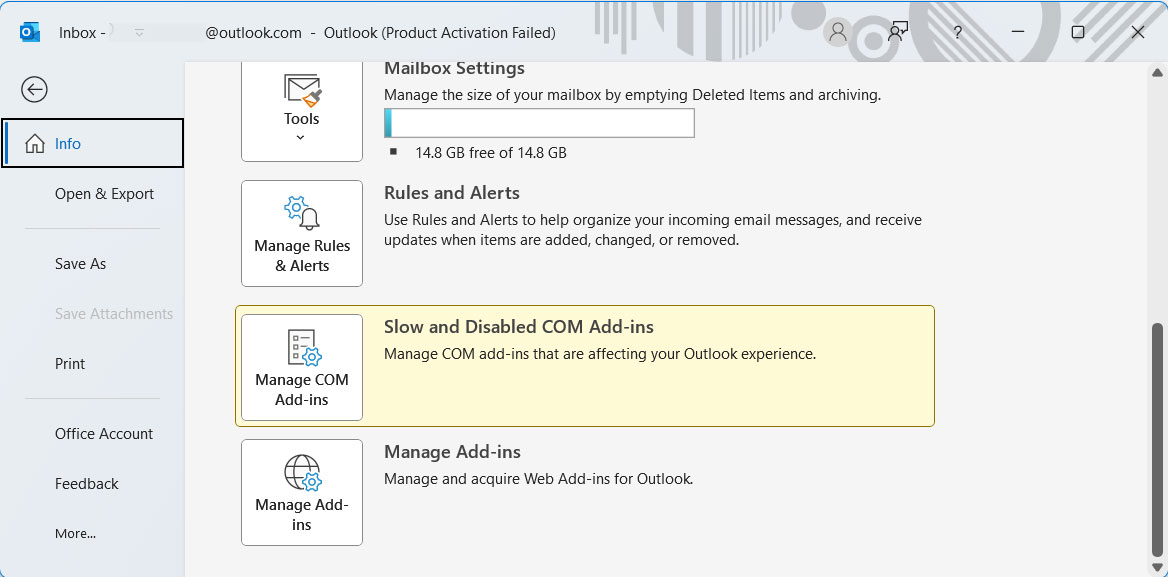Open Manage COM Add-ins via its icon
The height and width of the screenshot is (577, 1168).
point(301,349)
